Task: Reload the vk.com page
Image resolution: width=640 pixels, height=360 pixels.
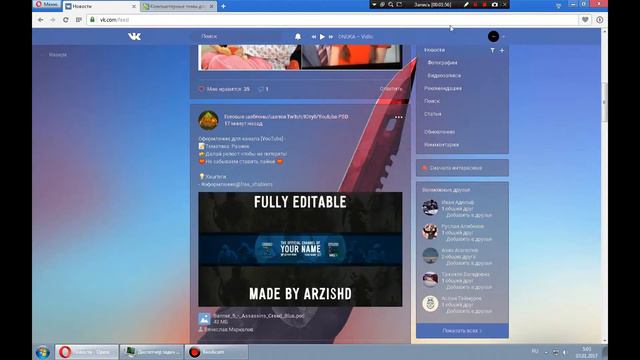Action: tap(65, 20)
